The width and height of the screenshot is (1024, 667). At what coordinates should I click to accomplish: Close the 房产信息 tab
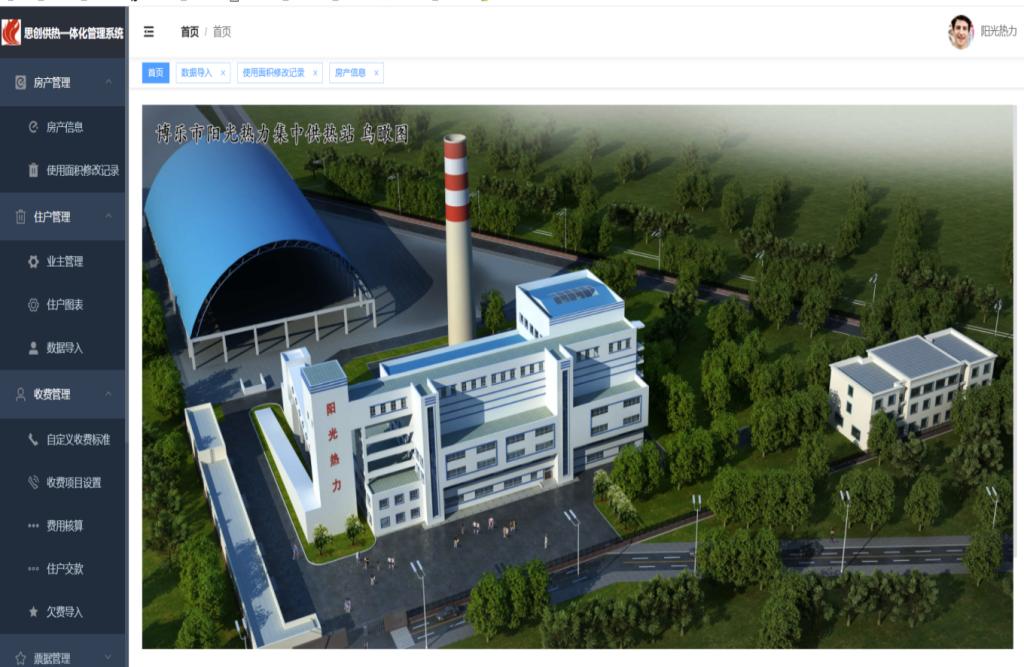coord(376,73)
